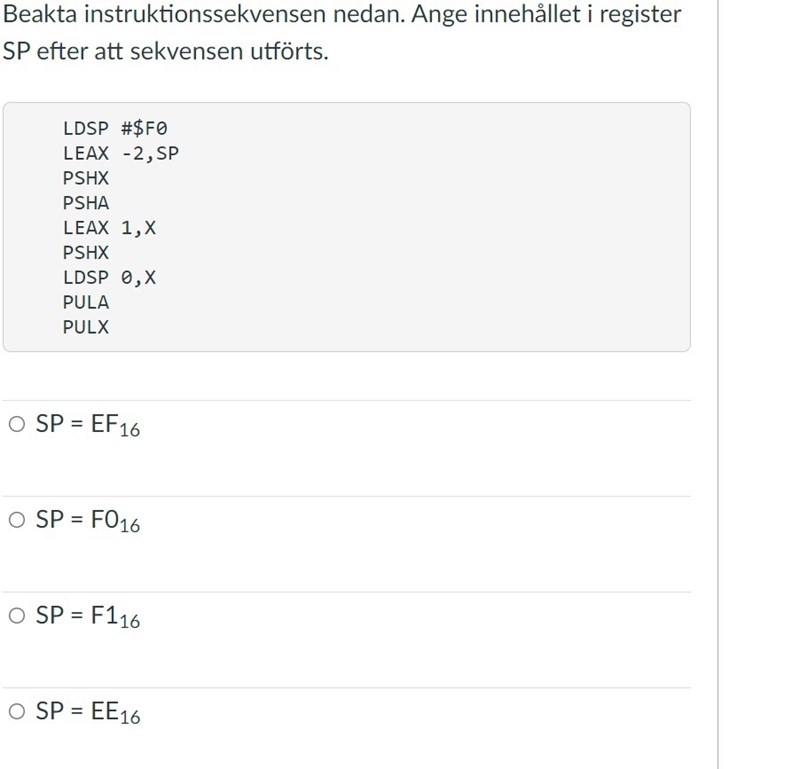800x769 pixels.
Task: Click the sentence 'Beakta instruktionssekvensen nedan.'
Action: pyautogui.click(x=205, y=15)
